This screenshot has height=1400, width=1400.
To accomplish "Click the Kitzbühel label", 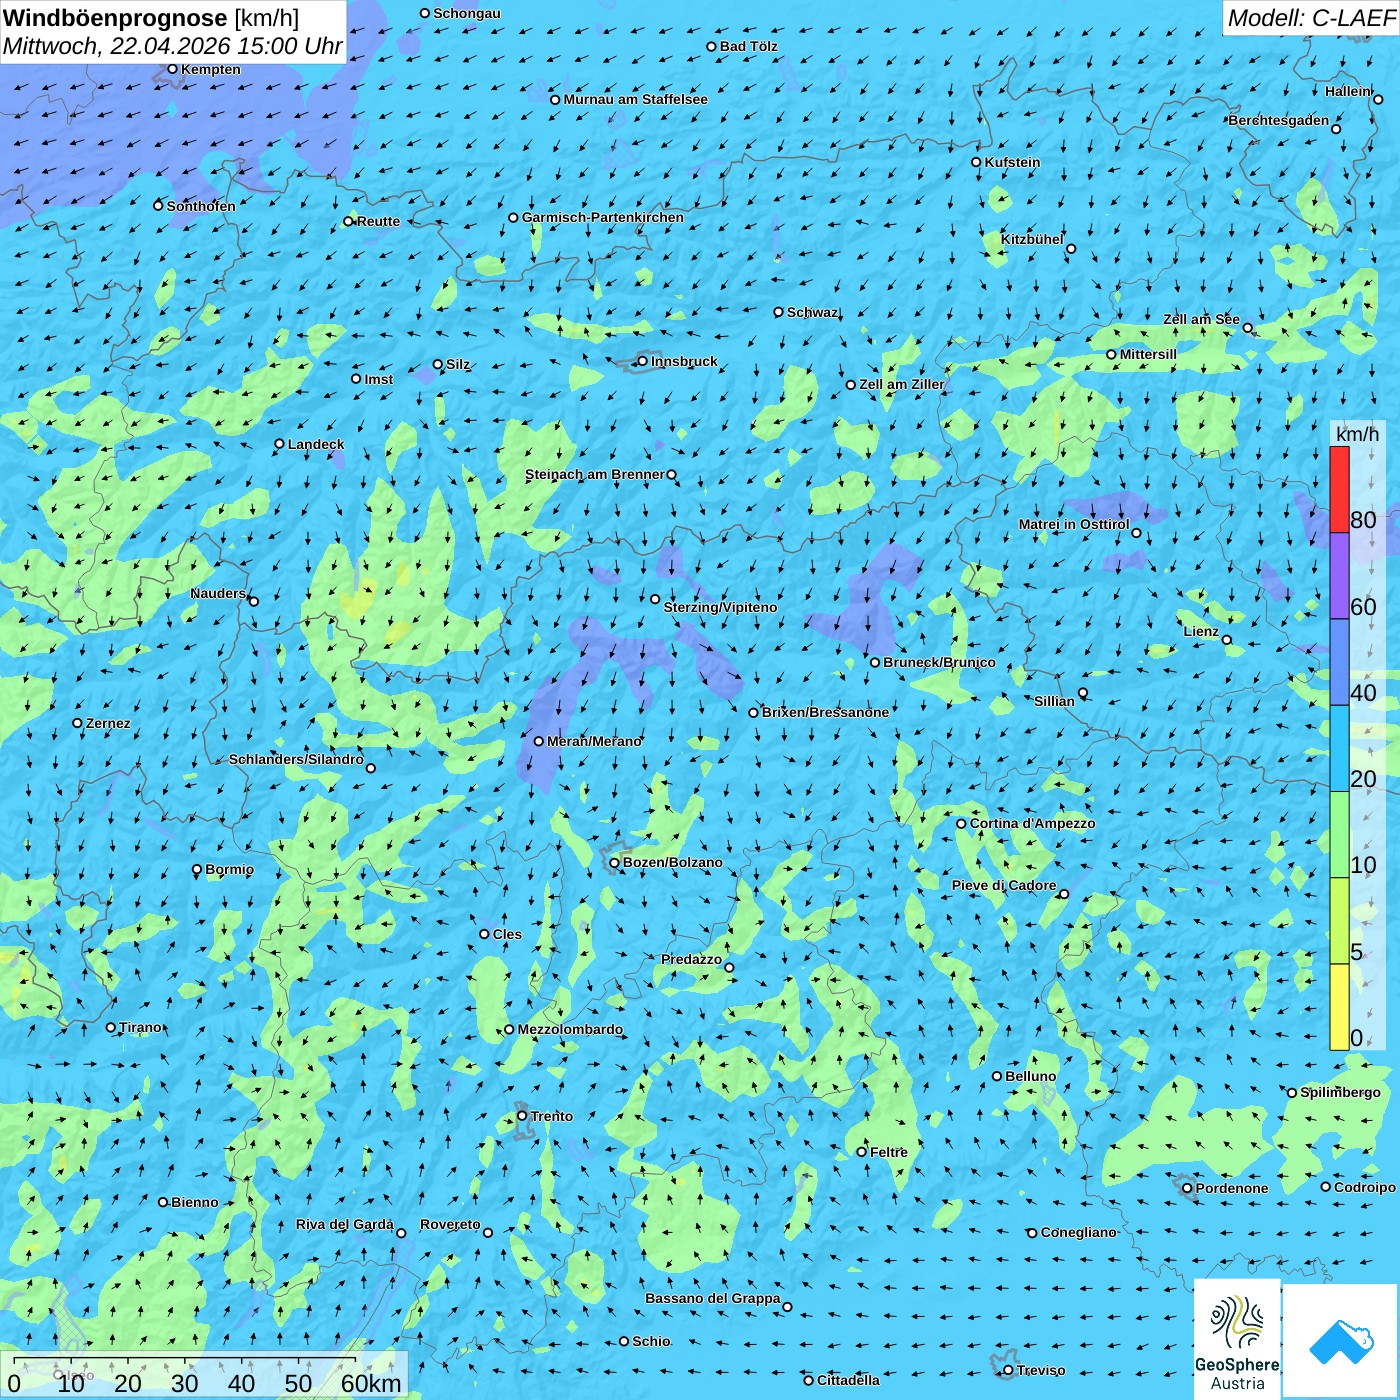I will [x=1032, y=239].
